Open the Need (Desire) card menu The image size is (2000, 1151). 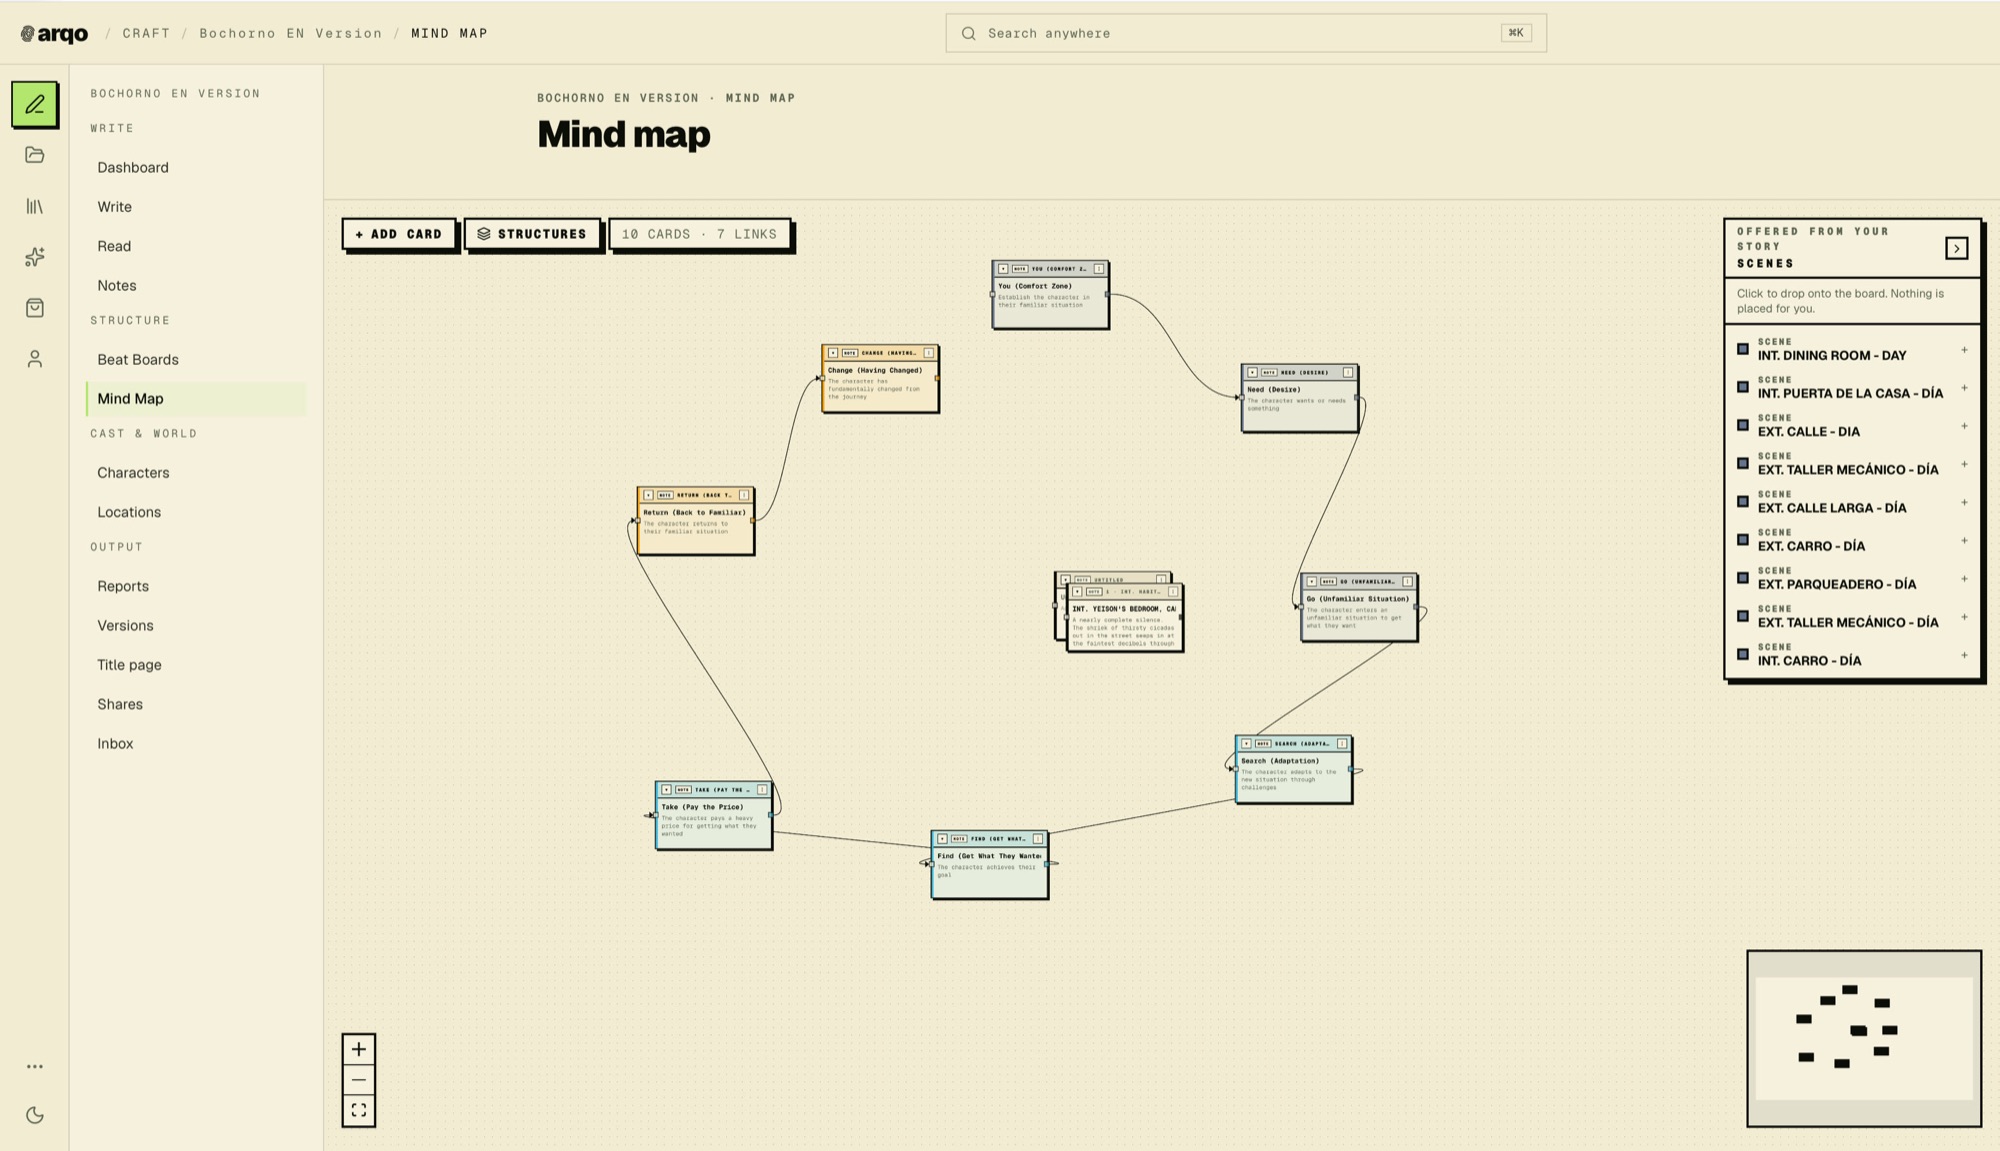coord(1348,372)
